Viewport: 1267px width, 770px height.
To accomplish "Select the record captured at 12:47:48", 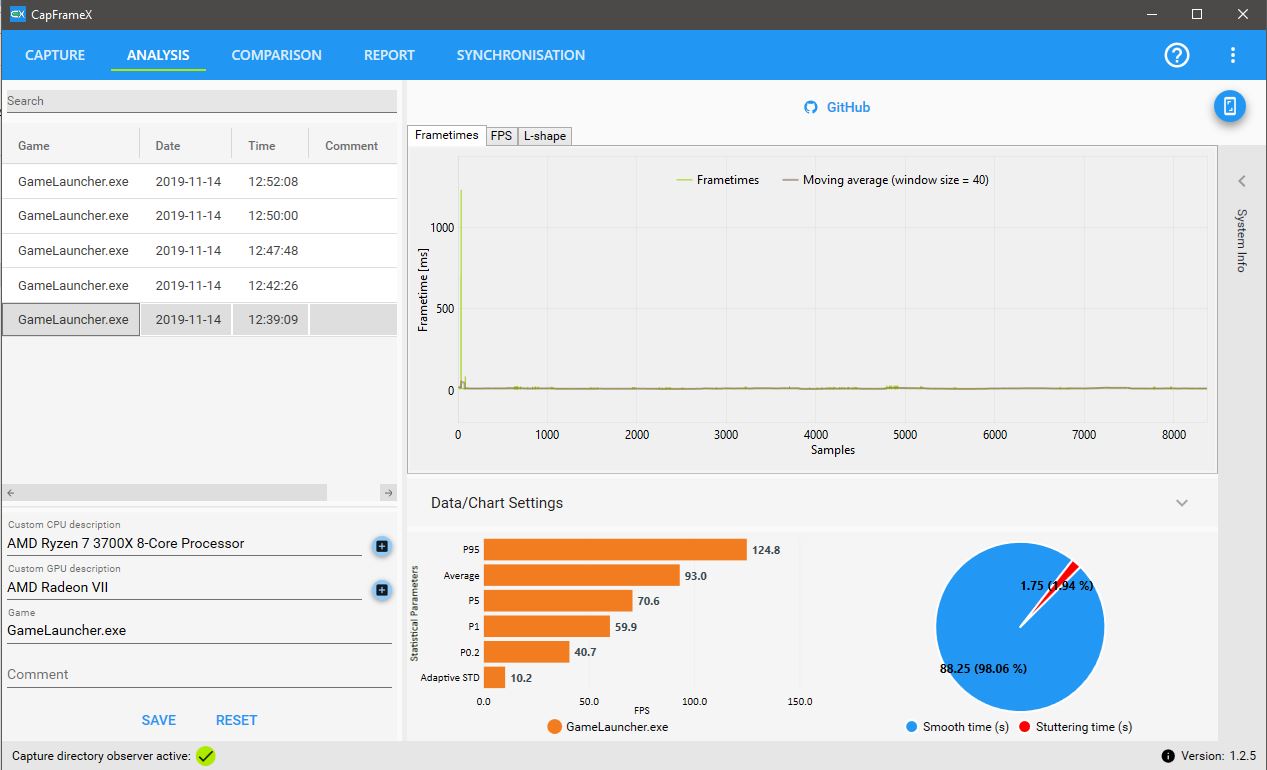I will pos(200,251).
